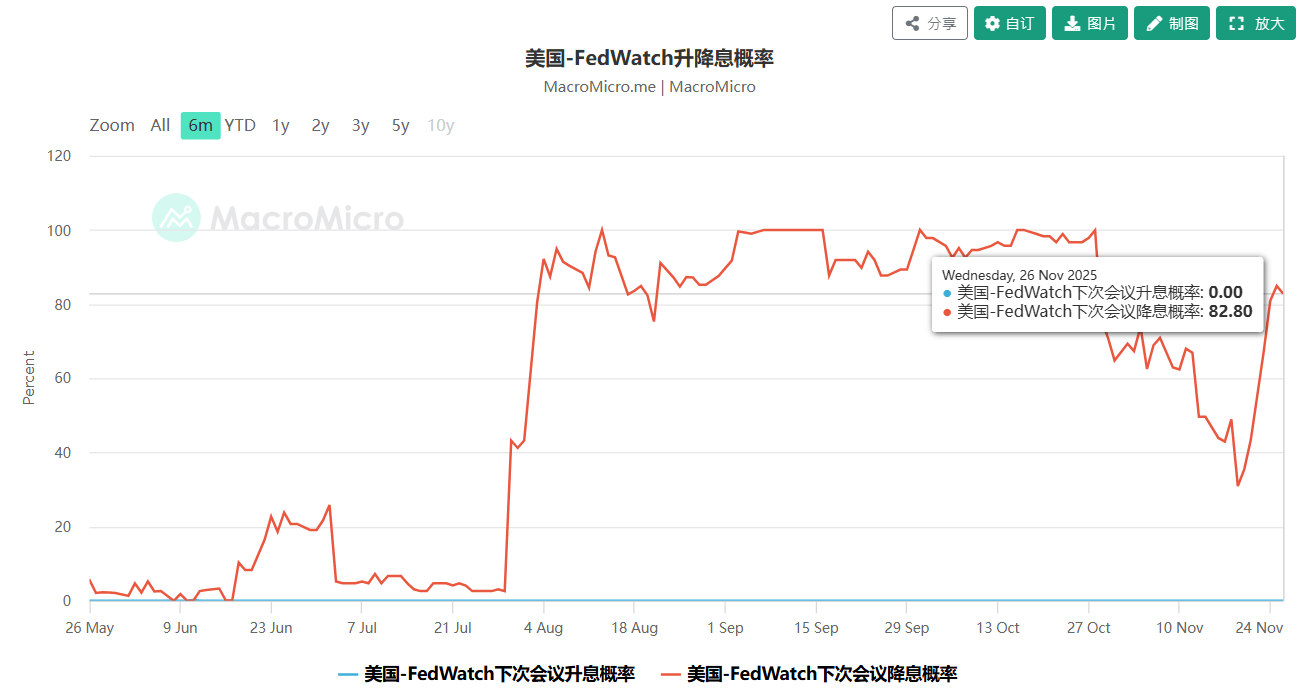1307x695 pixels.
Task: Click the 制图 pencil edit button
Action: 1172,23
